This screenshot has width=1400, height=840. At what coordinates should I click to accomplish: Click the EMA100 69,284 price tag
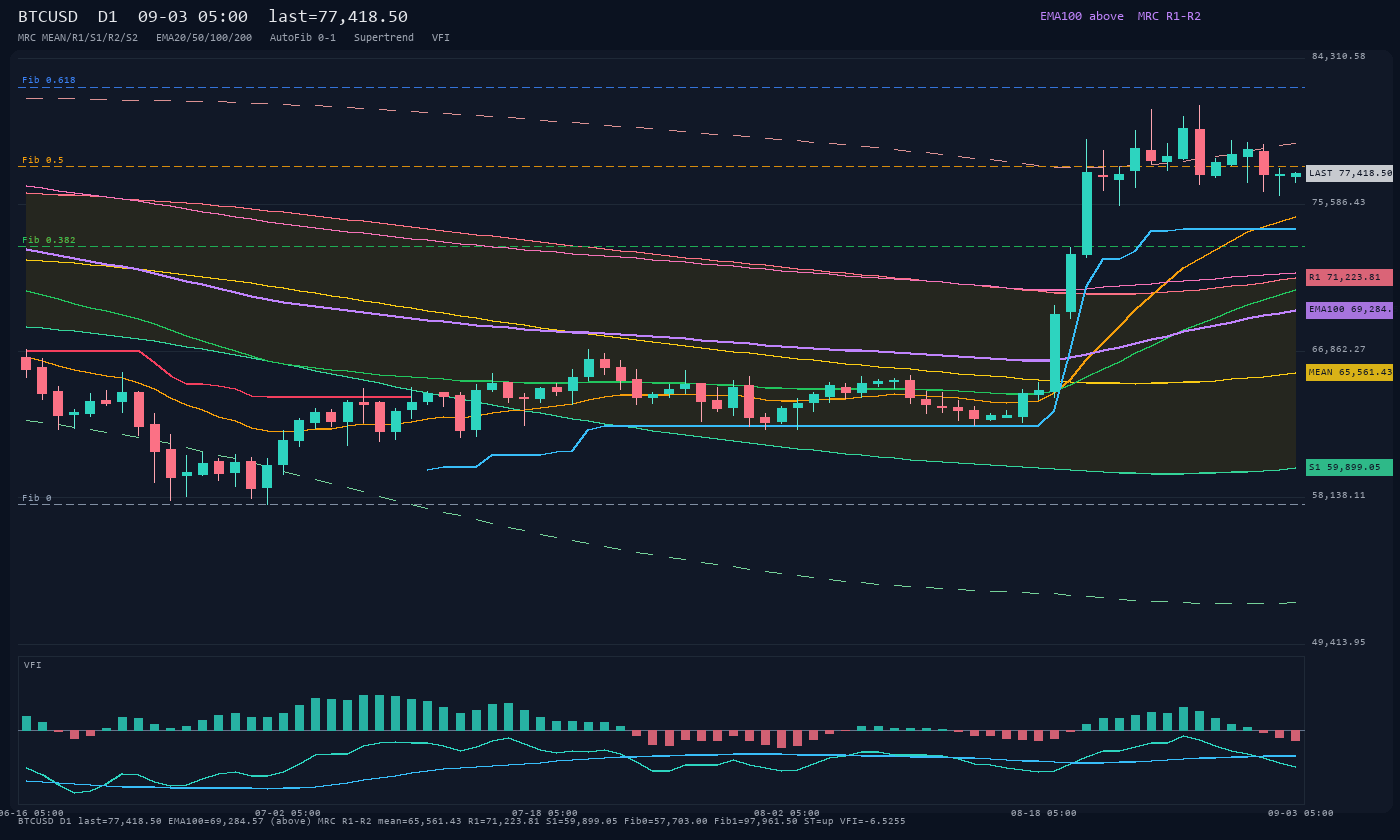pos(1349,310)
